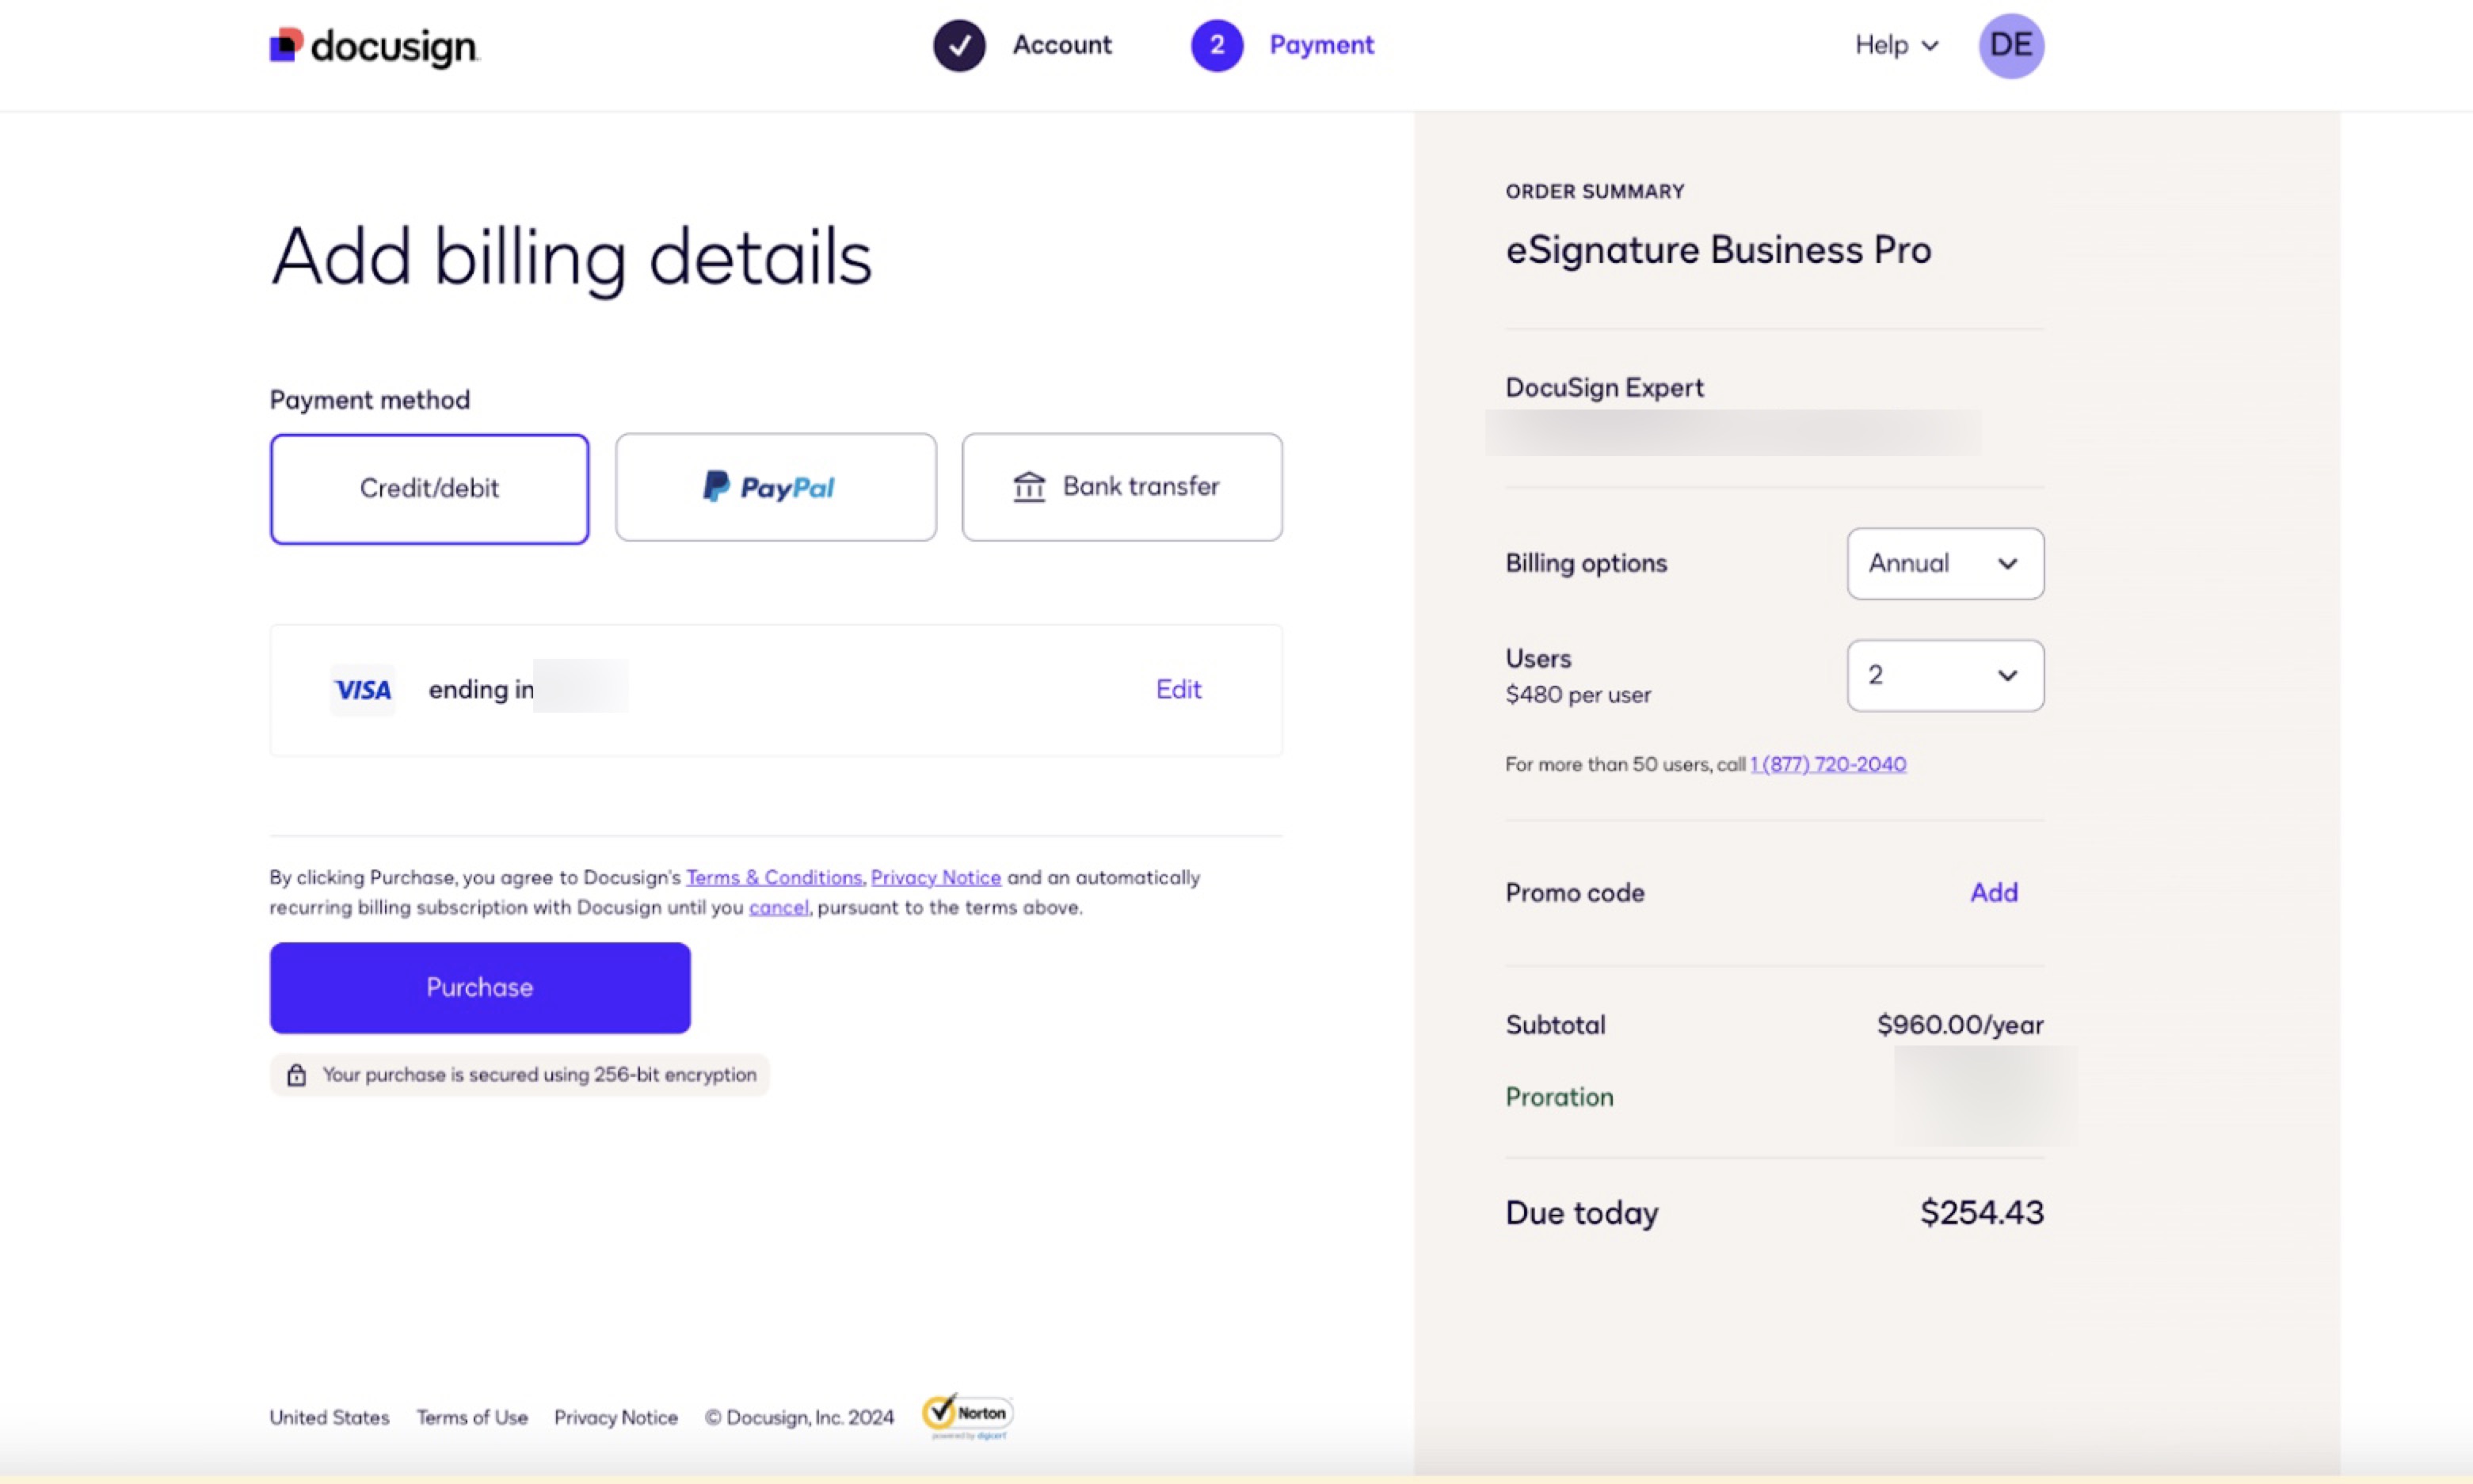Click the Payment step number badge
This screenshot has width=2473, height=1484.
click(1215, 45)
